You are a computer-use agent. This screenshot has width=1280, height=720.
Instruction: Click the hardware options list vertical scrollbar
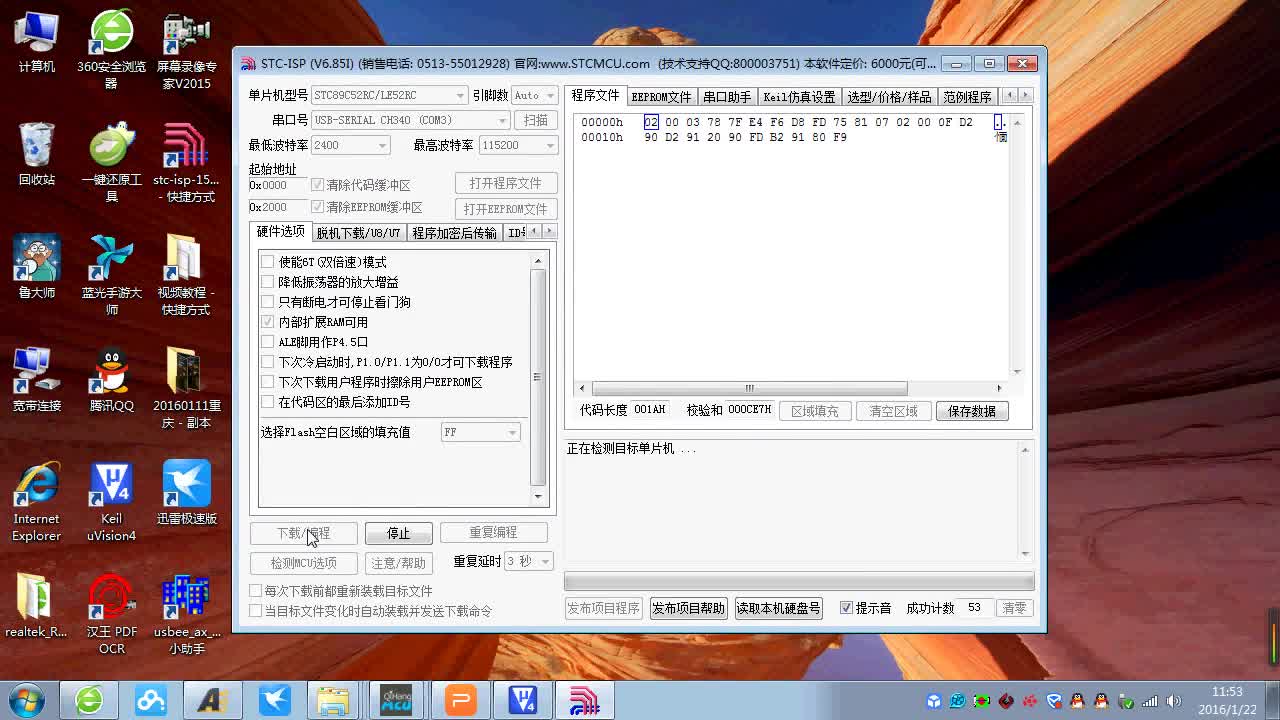(x=538, y=378)
